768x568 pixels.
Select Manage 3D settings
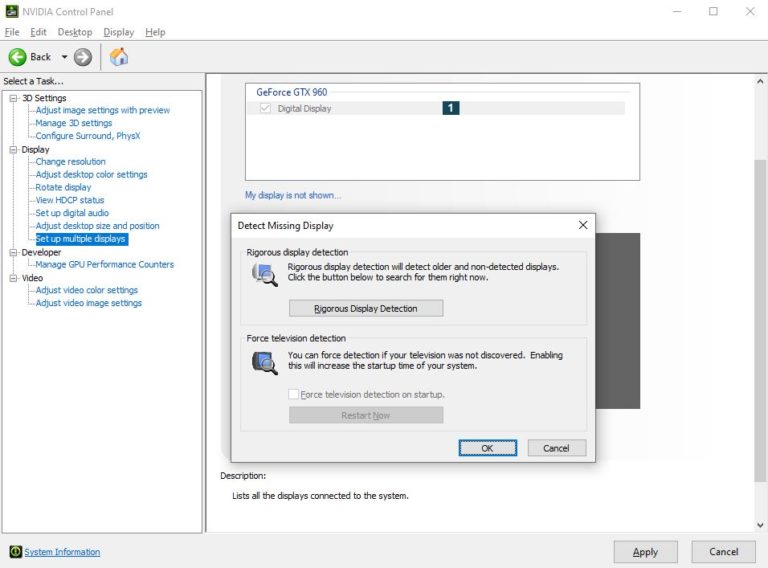pos(73,123)
